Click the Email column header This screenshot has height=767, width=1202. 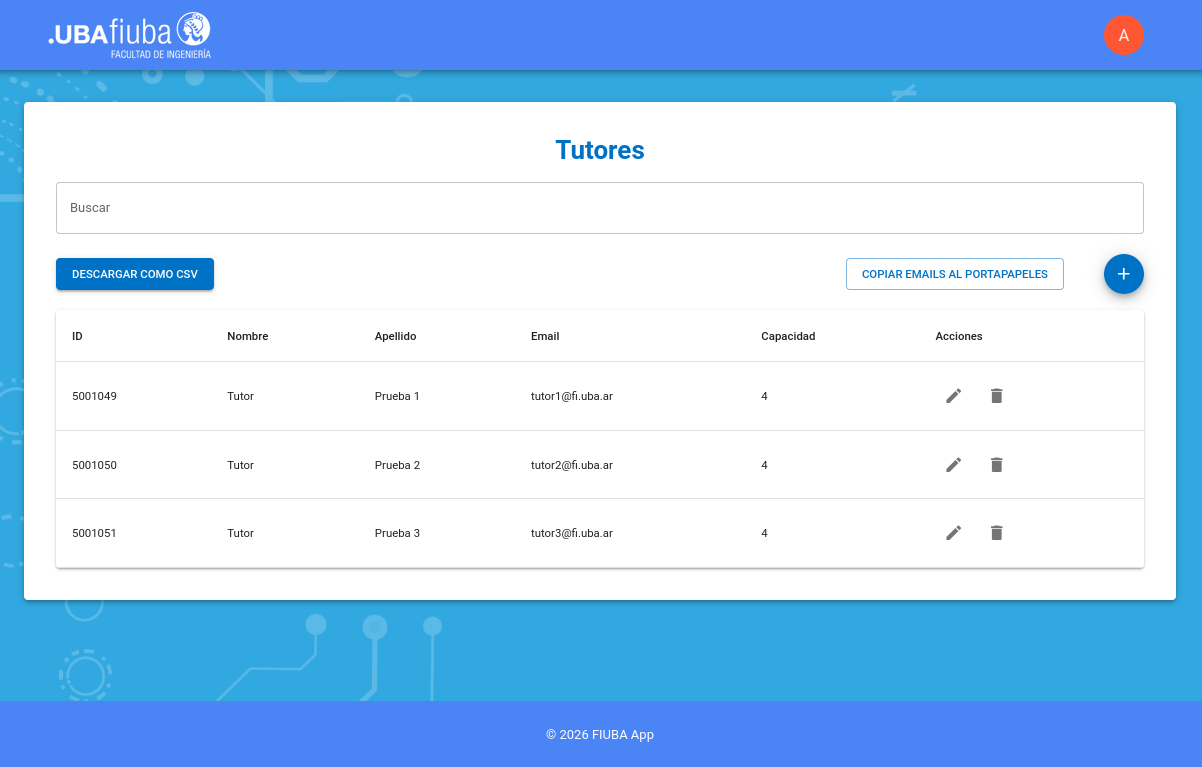545,336
